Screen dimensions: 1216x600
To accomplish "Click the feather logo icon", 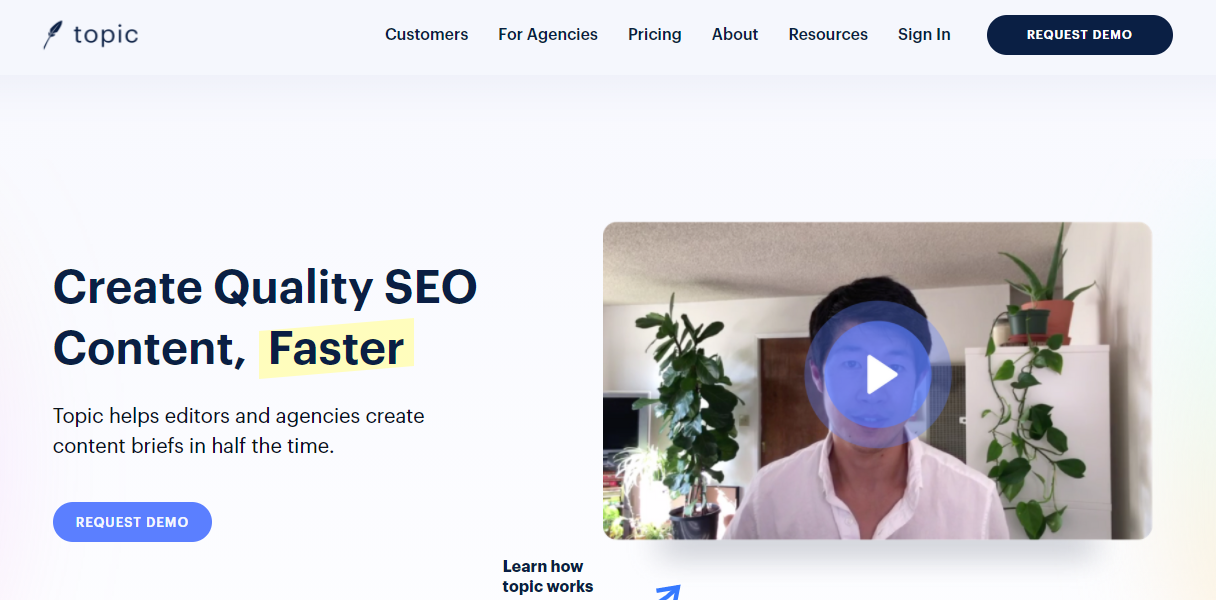I will pyautogui.click(x=52, y=35).
